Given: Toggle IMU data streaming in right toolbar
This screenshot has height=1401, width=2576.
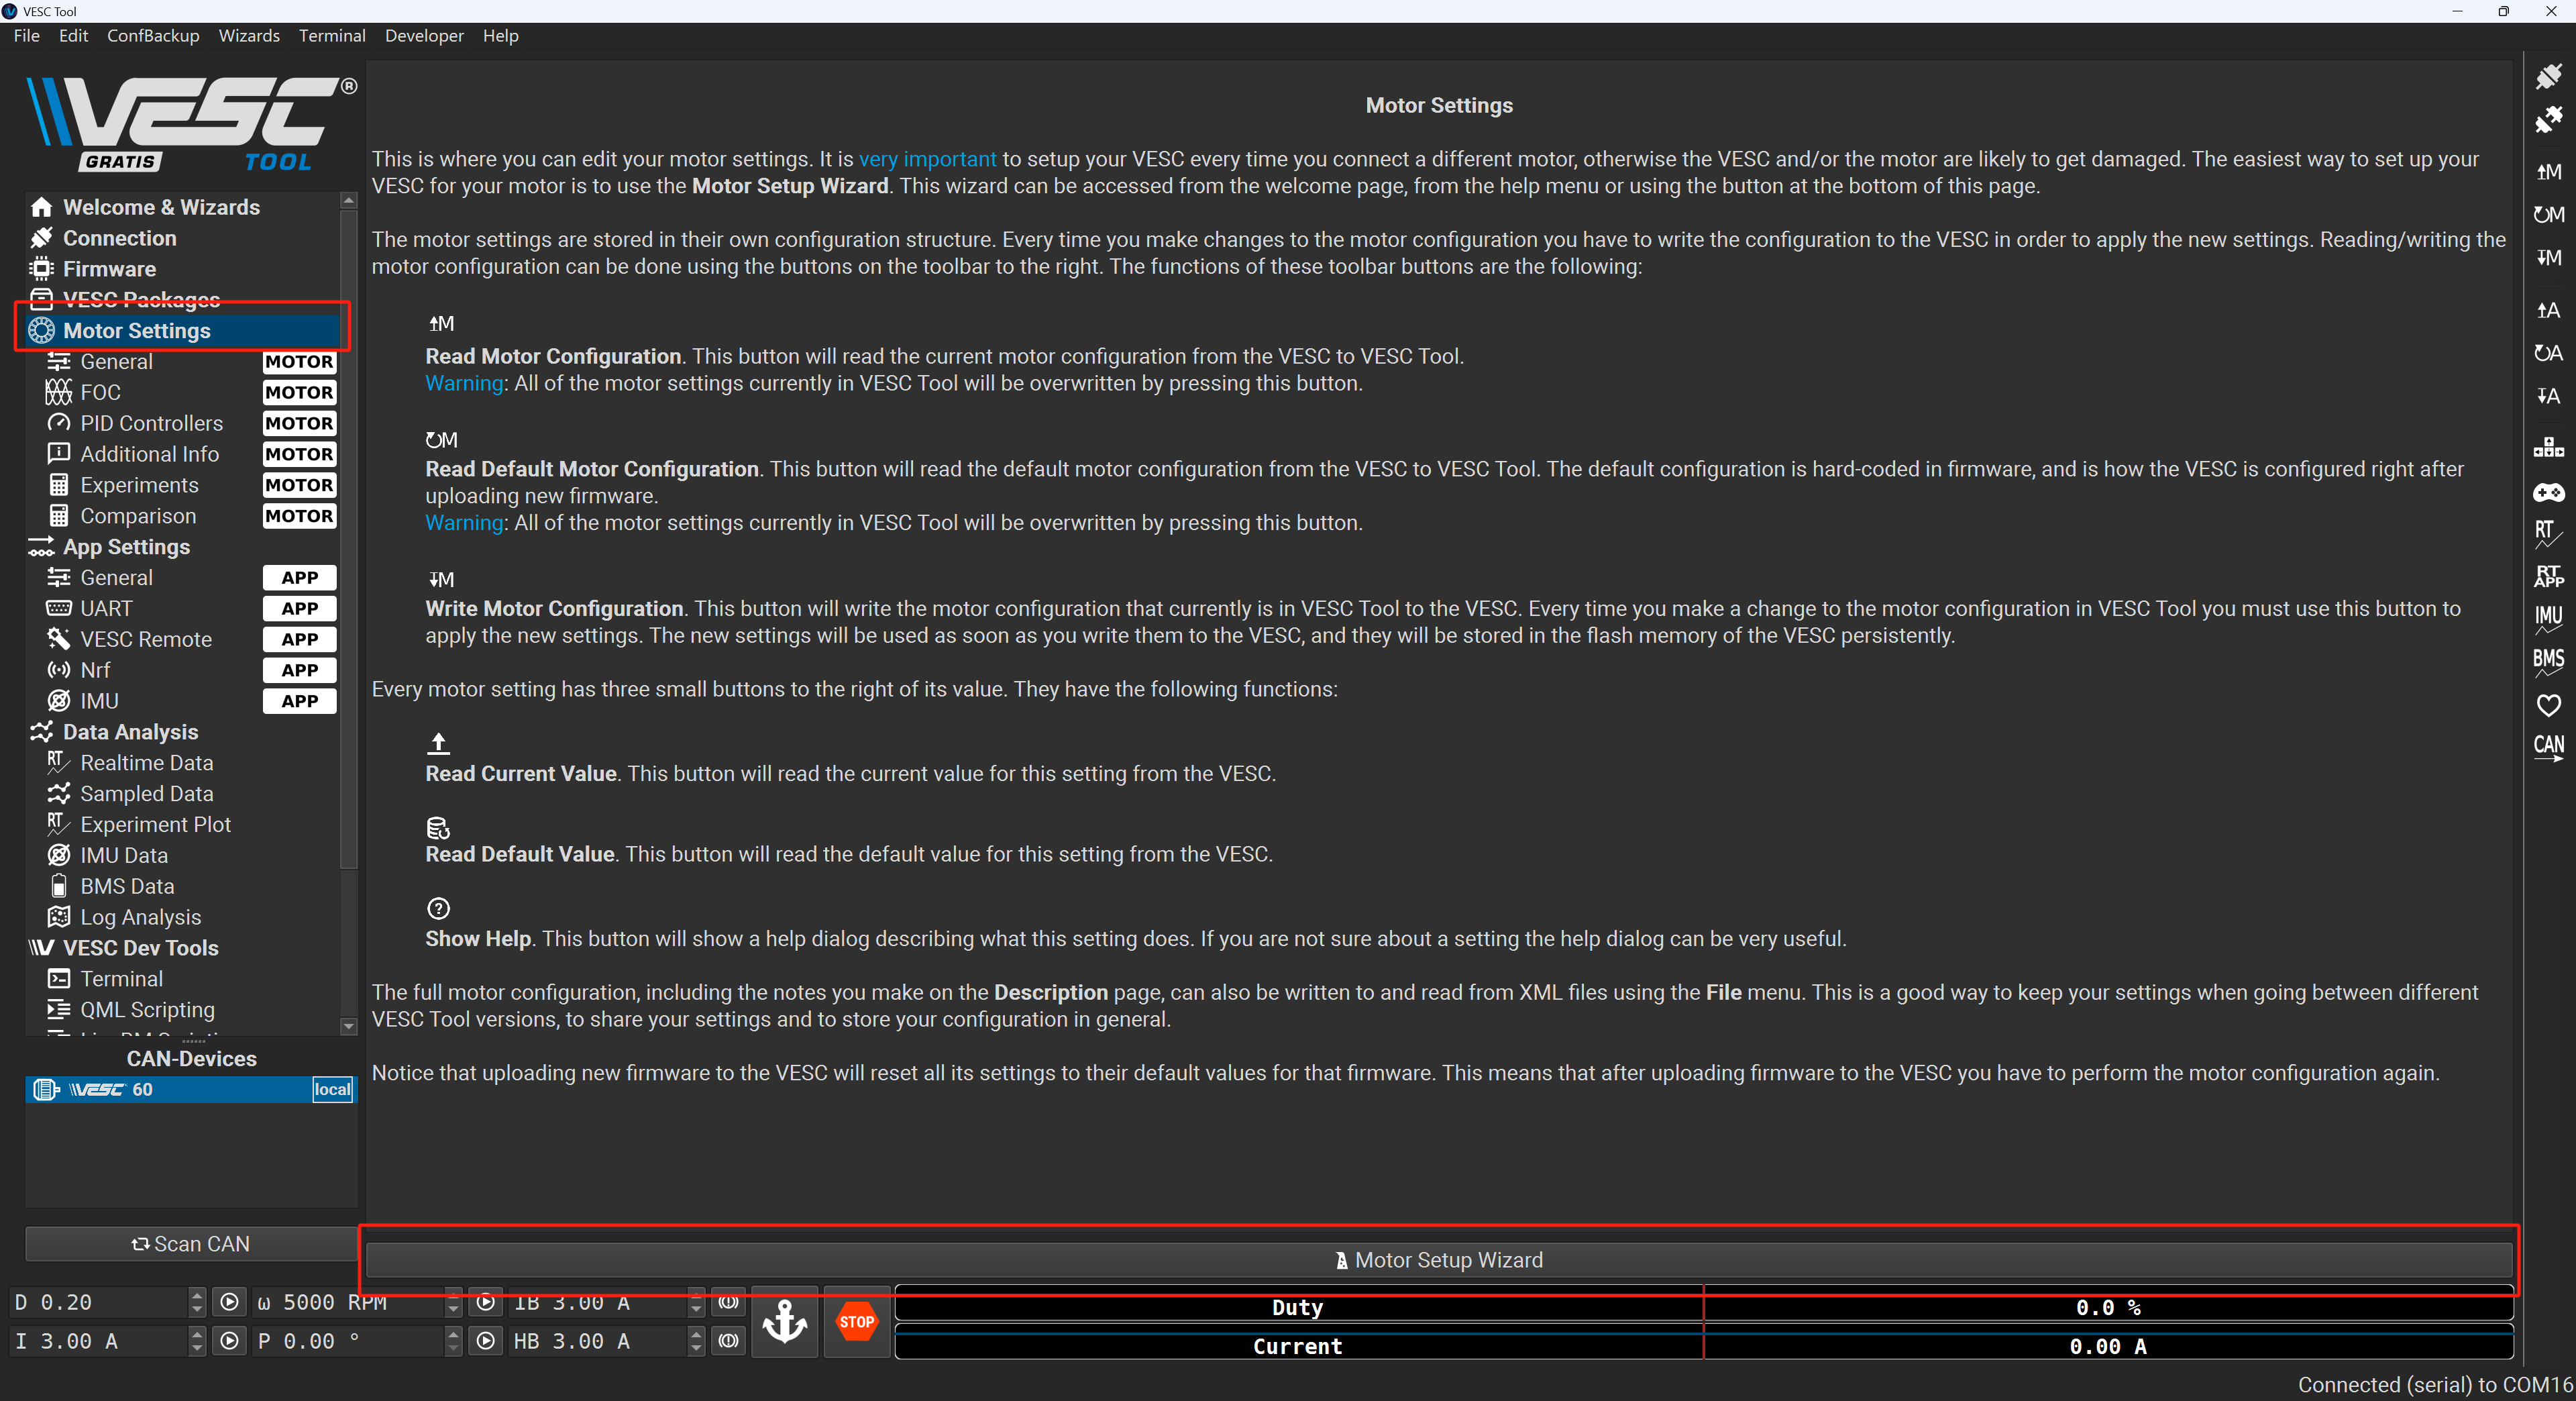Looking at the screenshot, I should [2548, 619].
